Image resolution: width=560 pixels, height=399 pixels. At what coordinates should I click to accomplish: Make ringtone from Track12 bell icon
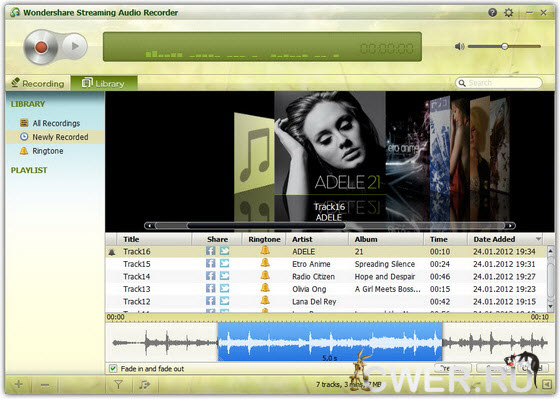click(x=265, y=300)
